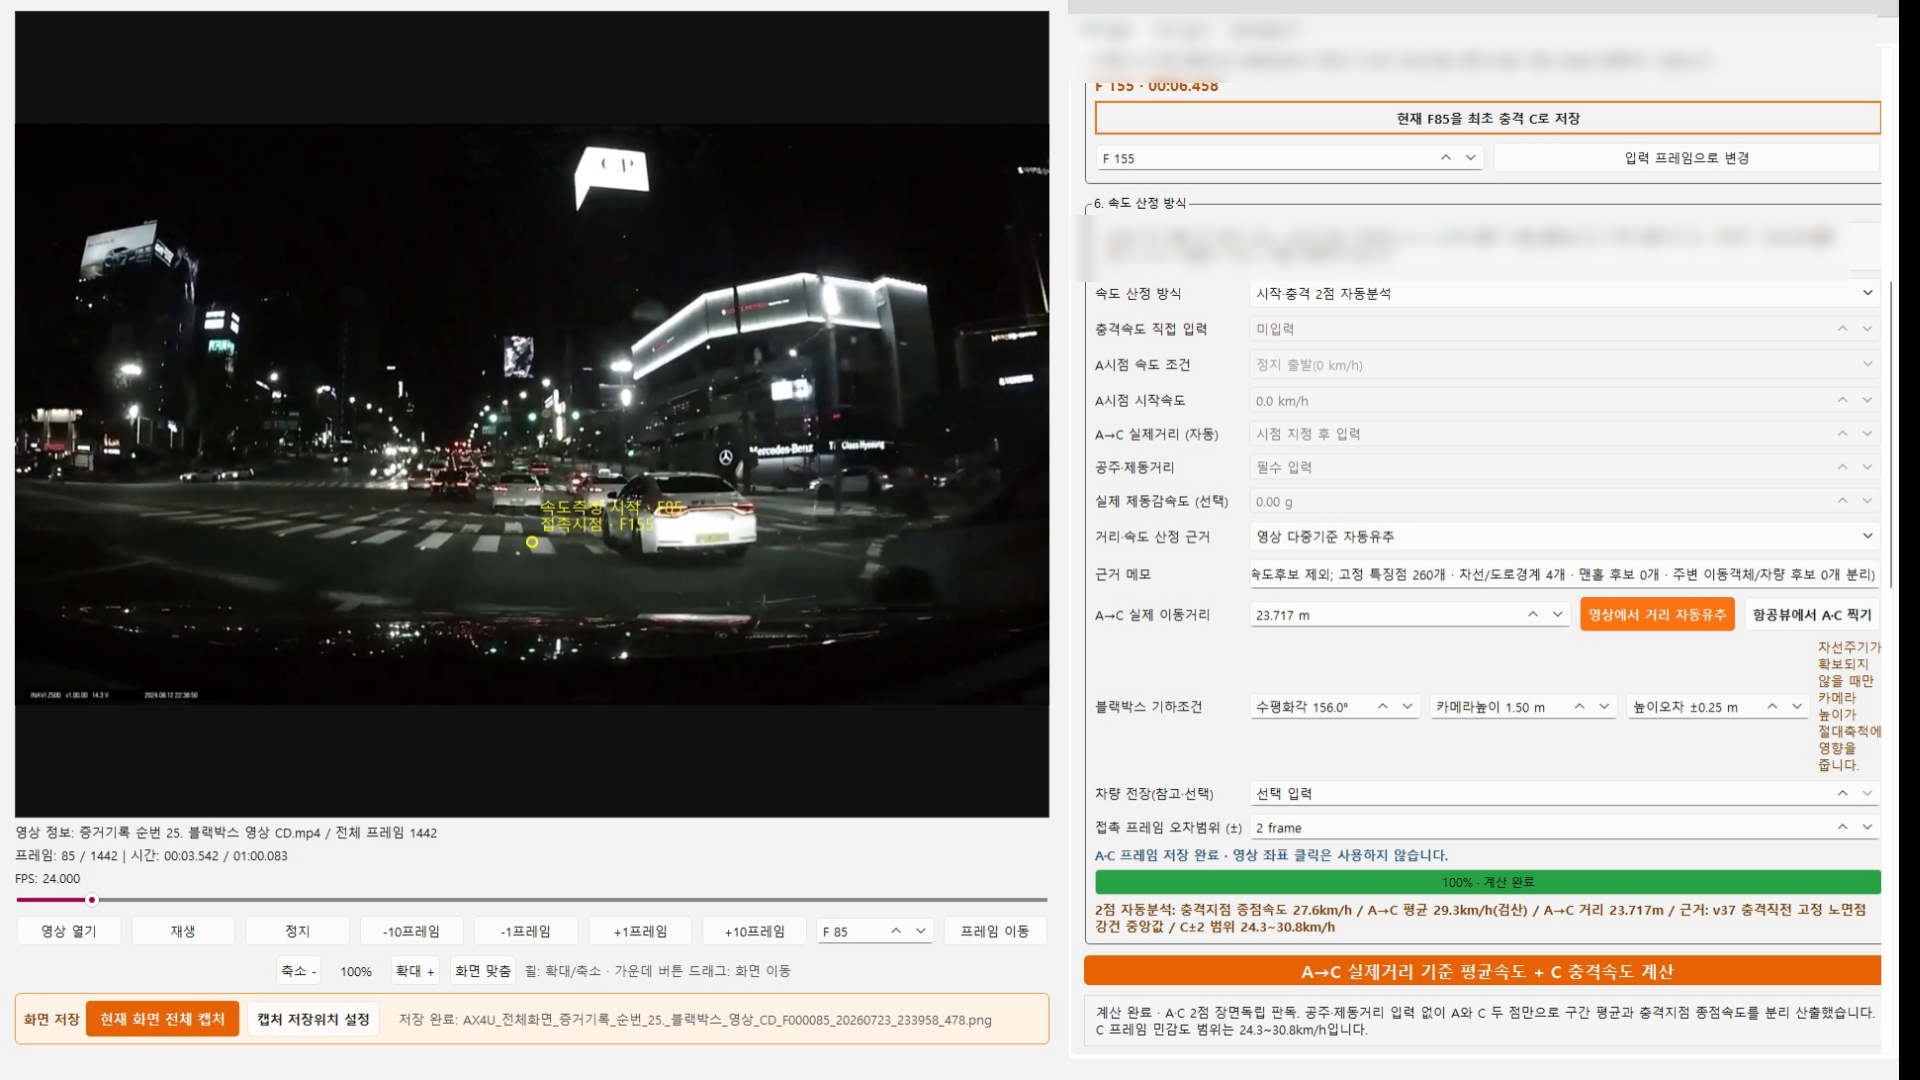Screen dimensions: 1920x1080
Task: Click 항공뷰에서 A·C 찍기 button
Action: 1812,615
